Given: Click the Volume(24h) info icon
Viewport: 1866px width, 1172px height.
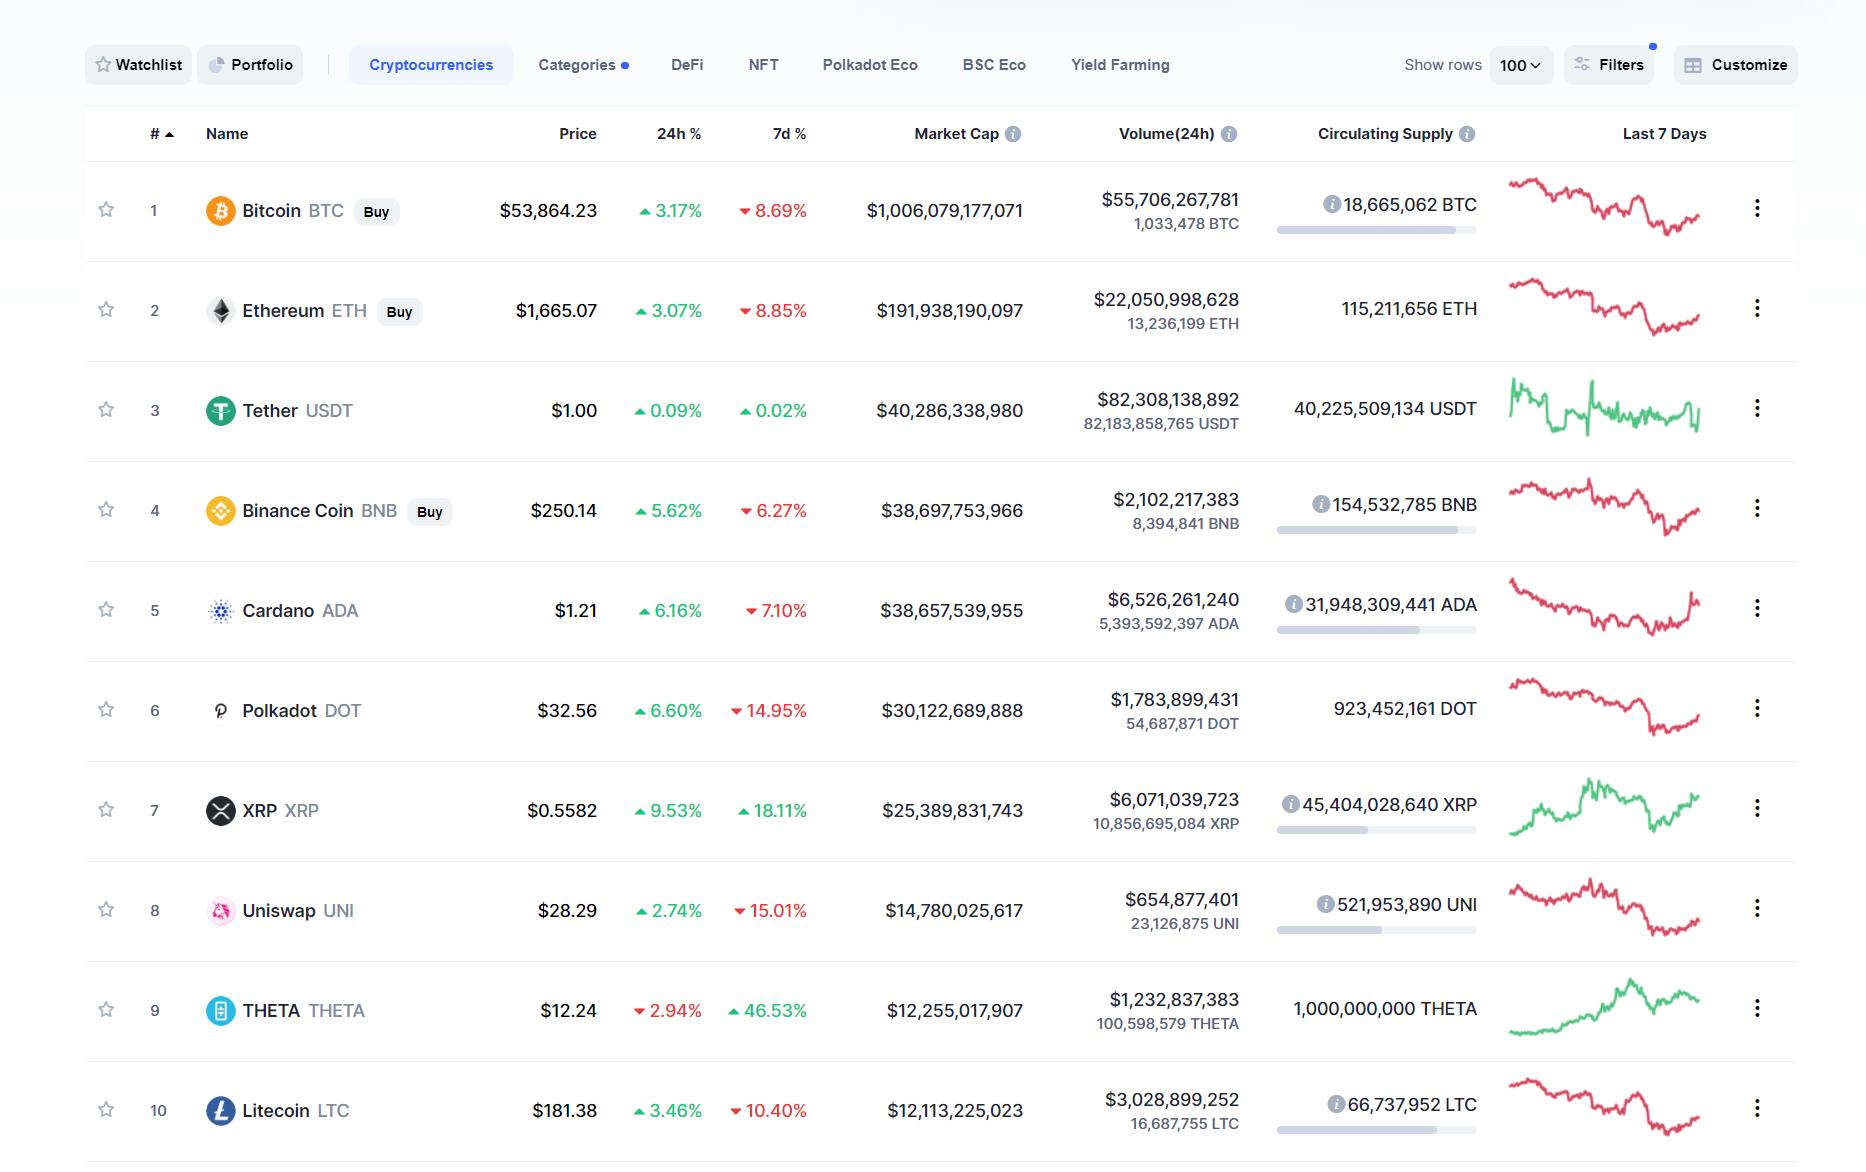Looking at the screenshot, I should coord(1229,134).
